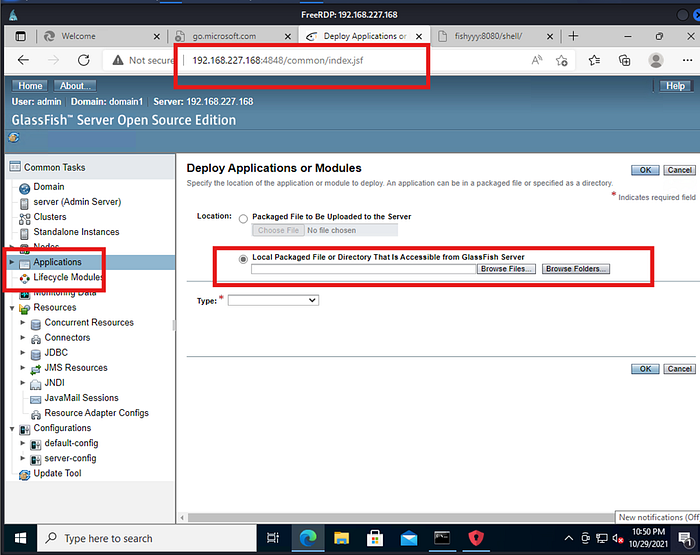This screenshot has width=700, height=555.
Task: Open the Favorites list icon
Action: [x=594, y=60]
